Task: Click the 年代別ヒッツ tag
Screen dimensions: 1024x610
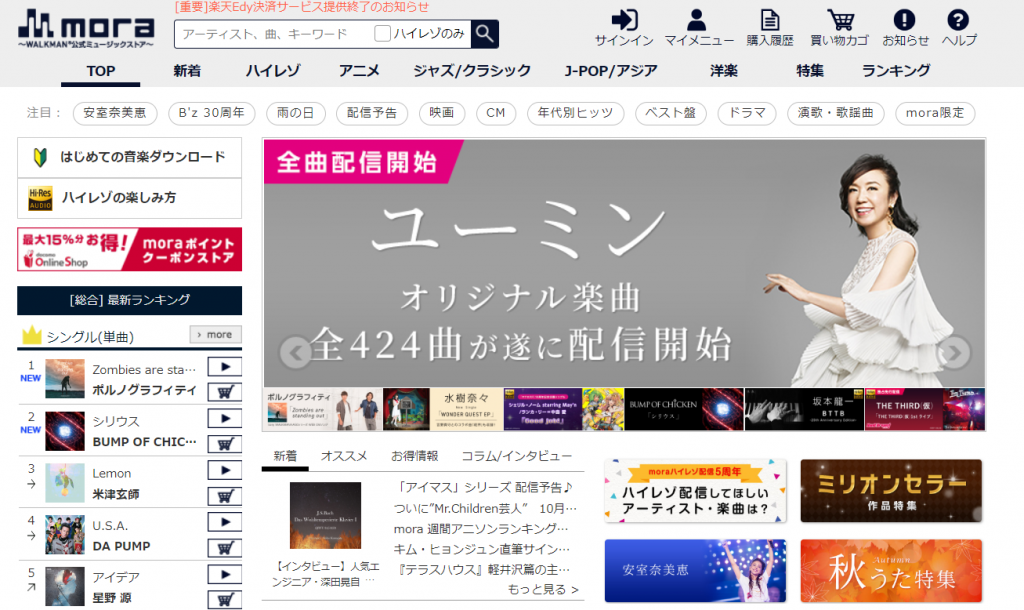Action: pos(575,113)
